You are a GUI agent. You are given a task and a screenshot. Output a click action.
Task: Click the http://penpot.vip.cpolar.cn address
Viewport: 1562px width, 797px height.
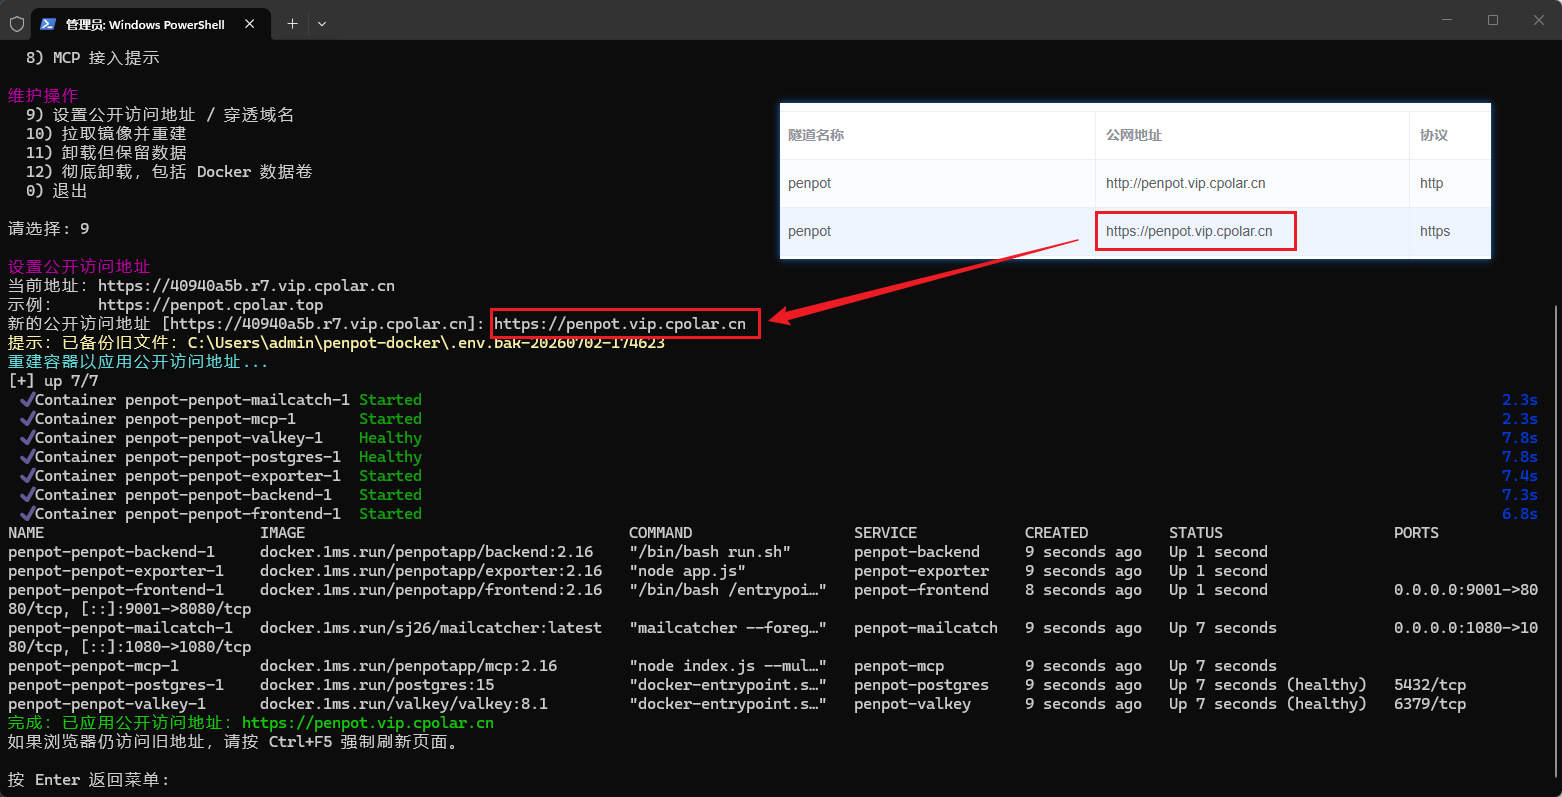1186,183
